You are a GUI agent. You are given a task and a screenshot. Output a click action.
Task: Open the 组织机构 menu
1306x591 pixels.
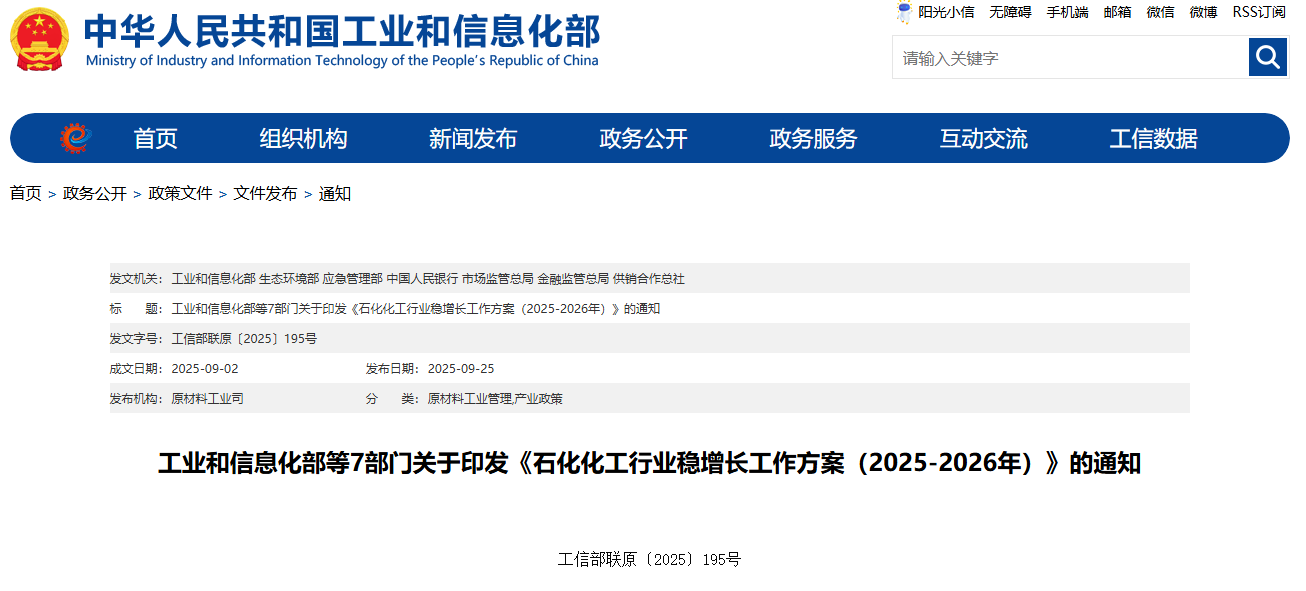(302, 138)
